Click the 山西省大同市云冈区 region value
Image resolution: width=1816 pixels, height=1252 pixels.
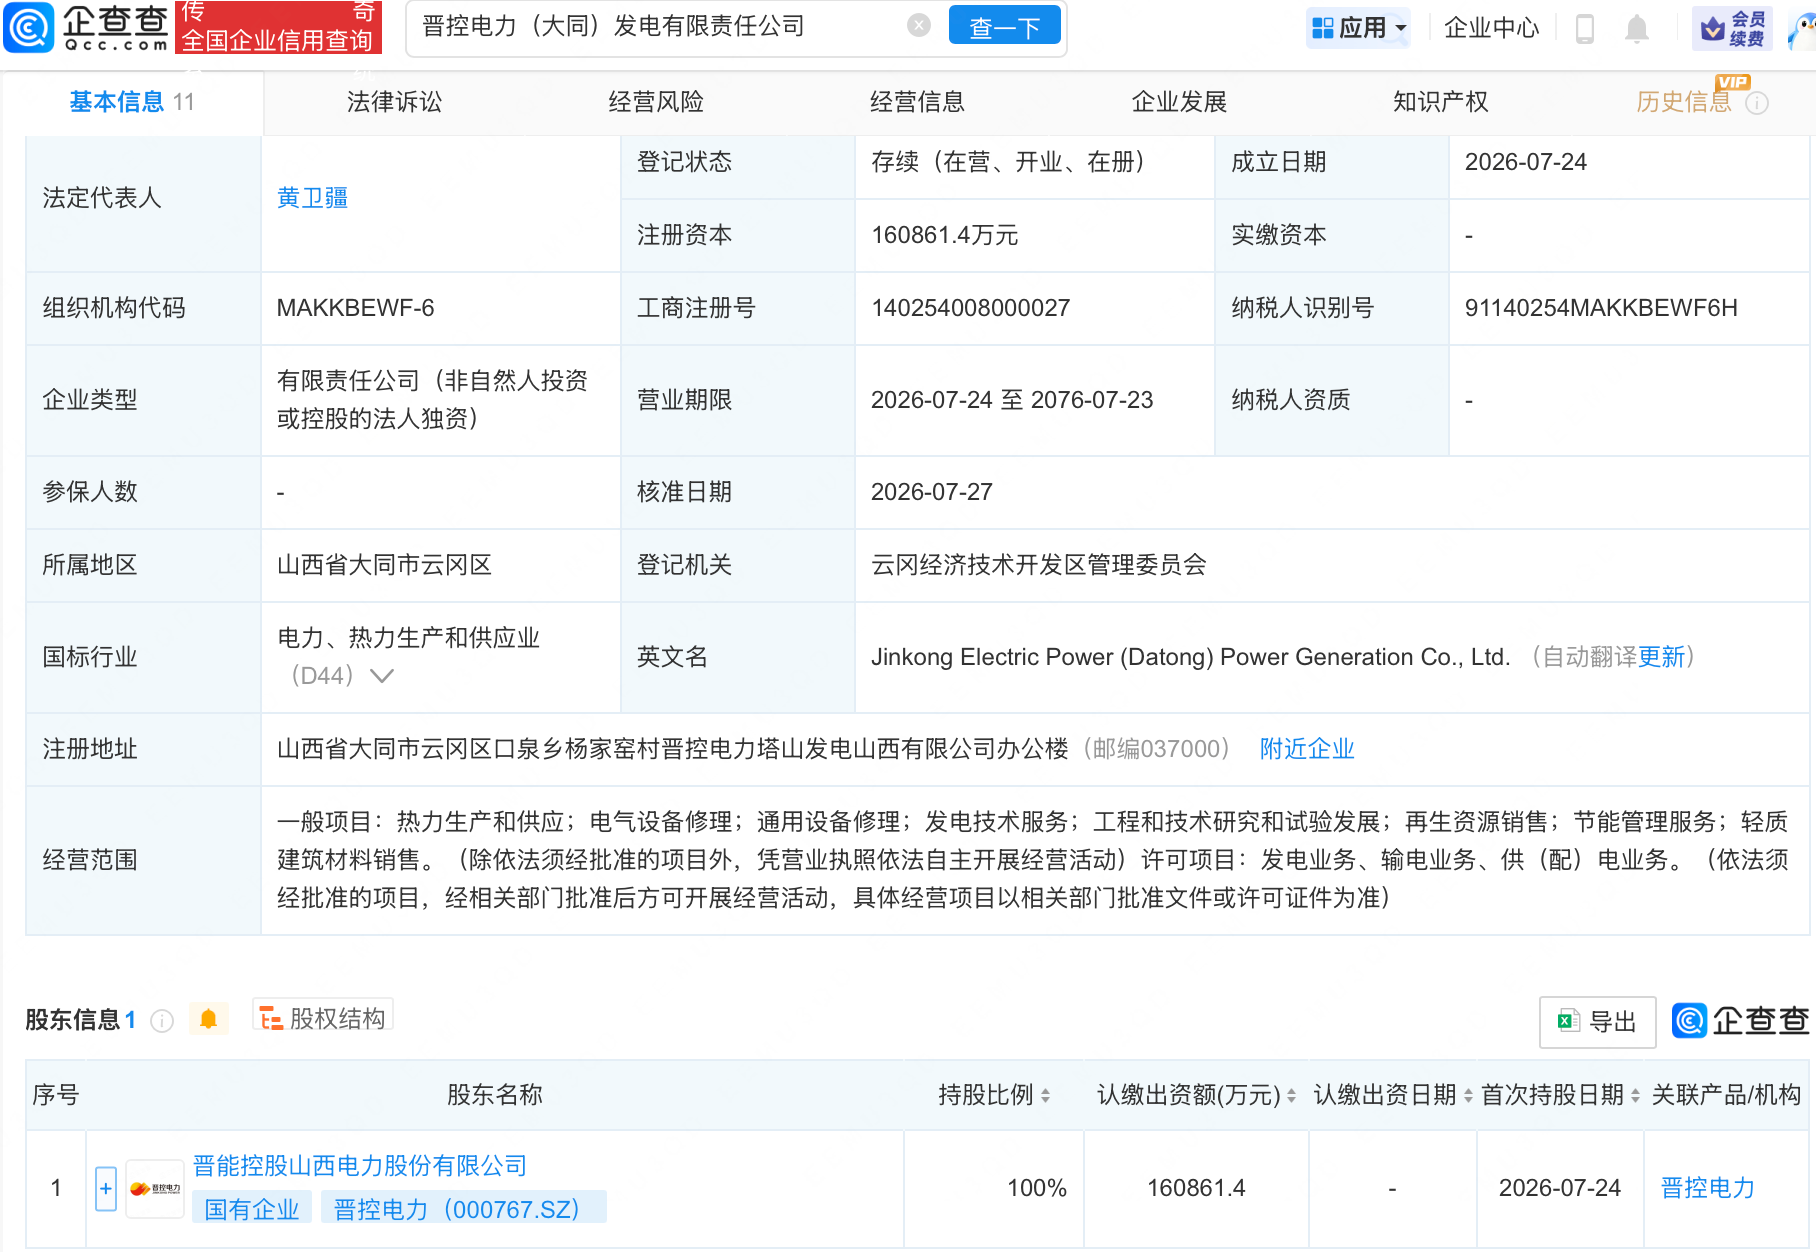384,565
